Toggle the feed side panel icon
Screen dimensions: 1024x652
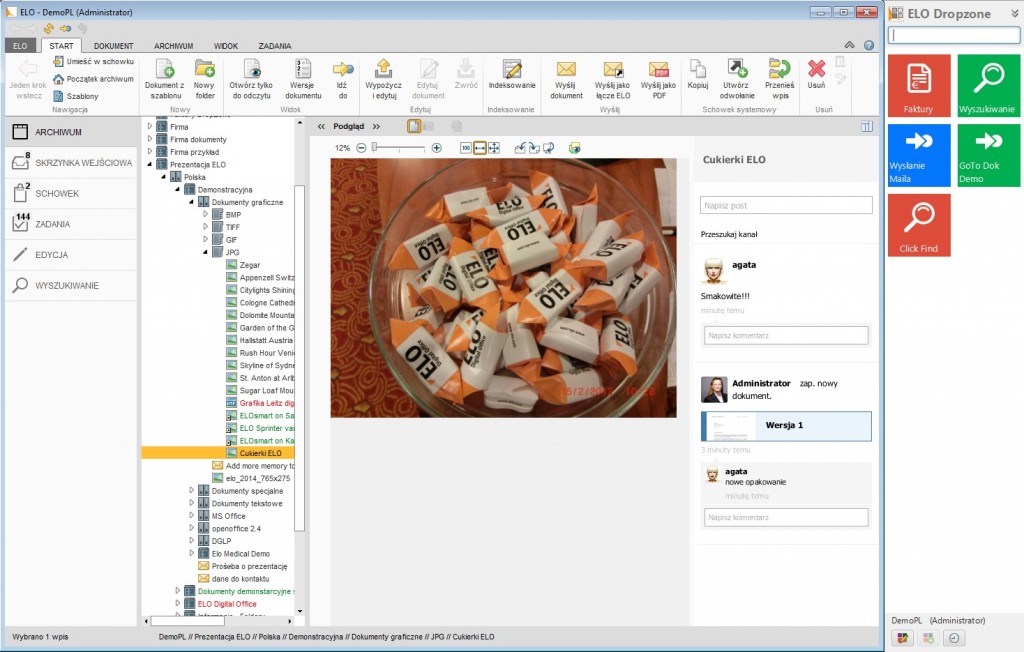[x=867, y=127]
